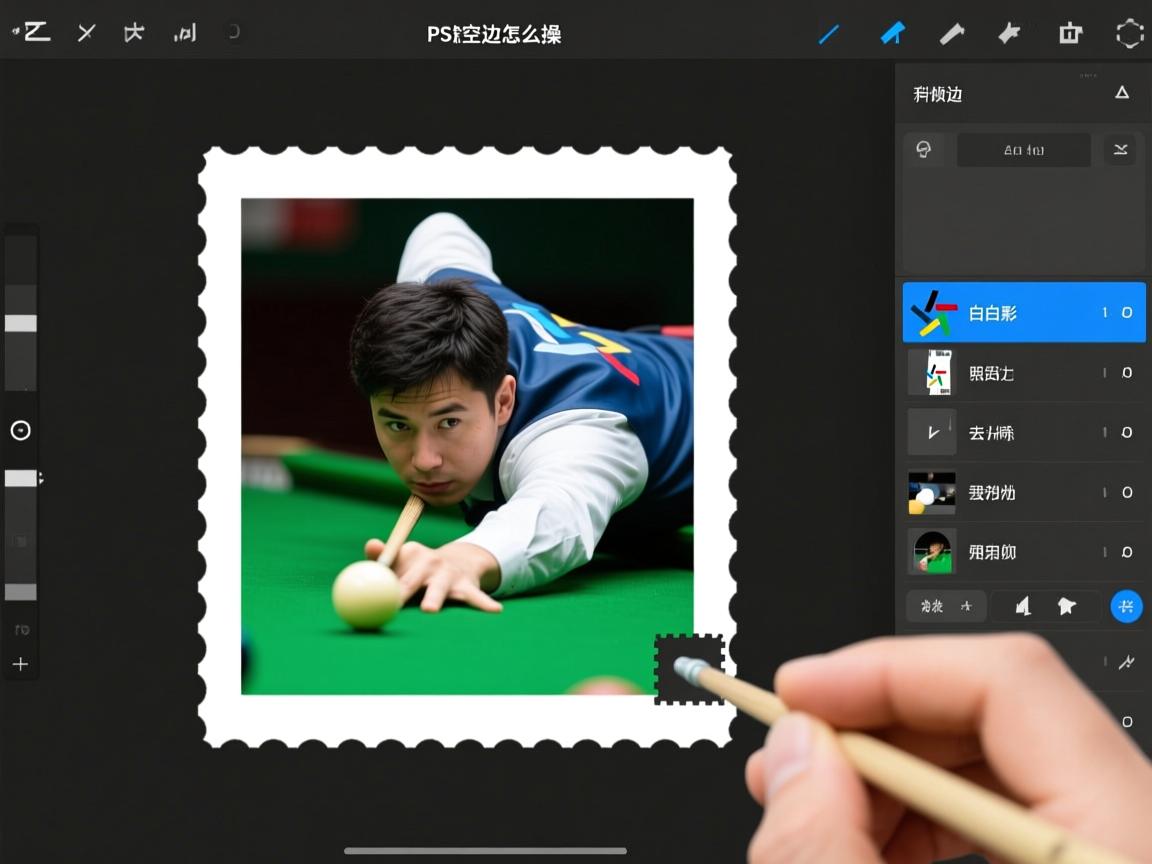Click the blue circular button below layers
The width and height of the screenshot is (1152, 864).
[1126, 606]
